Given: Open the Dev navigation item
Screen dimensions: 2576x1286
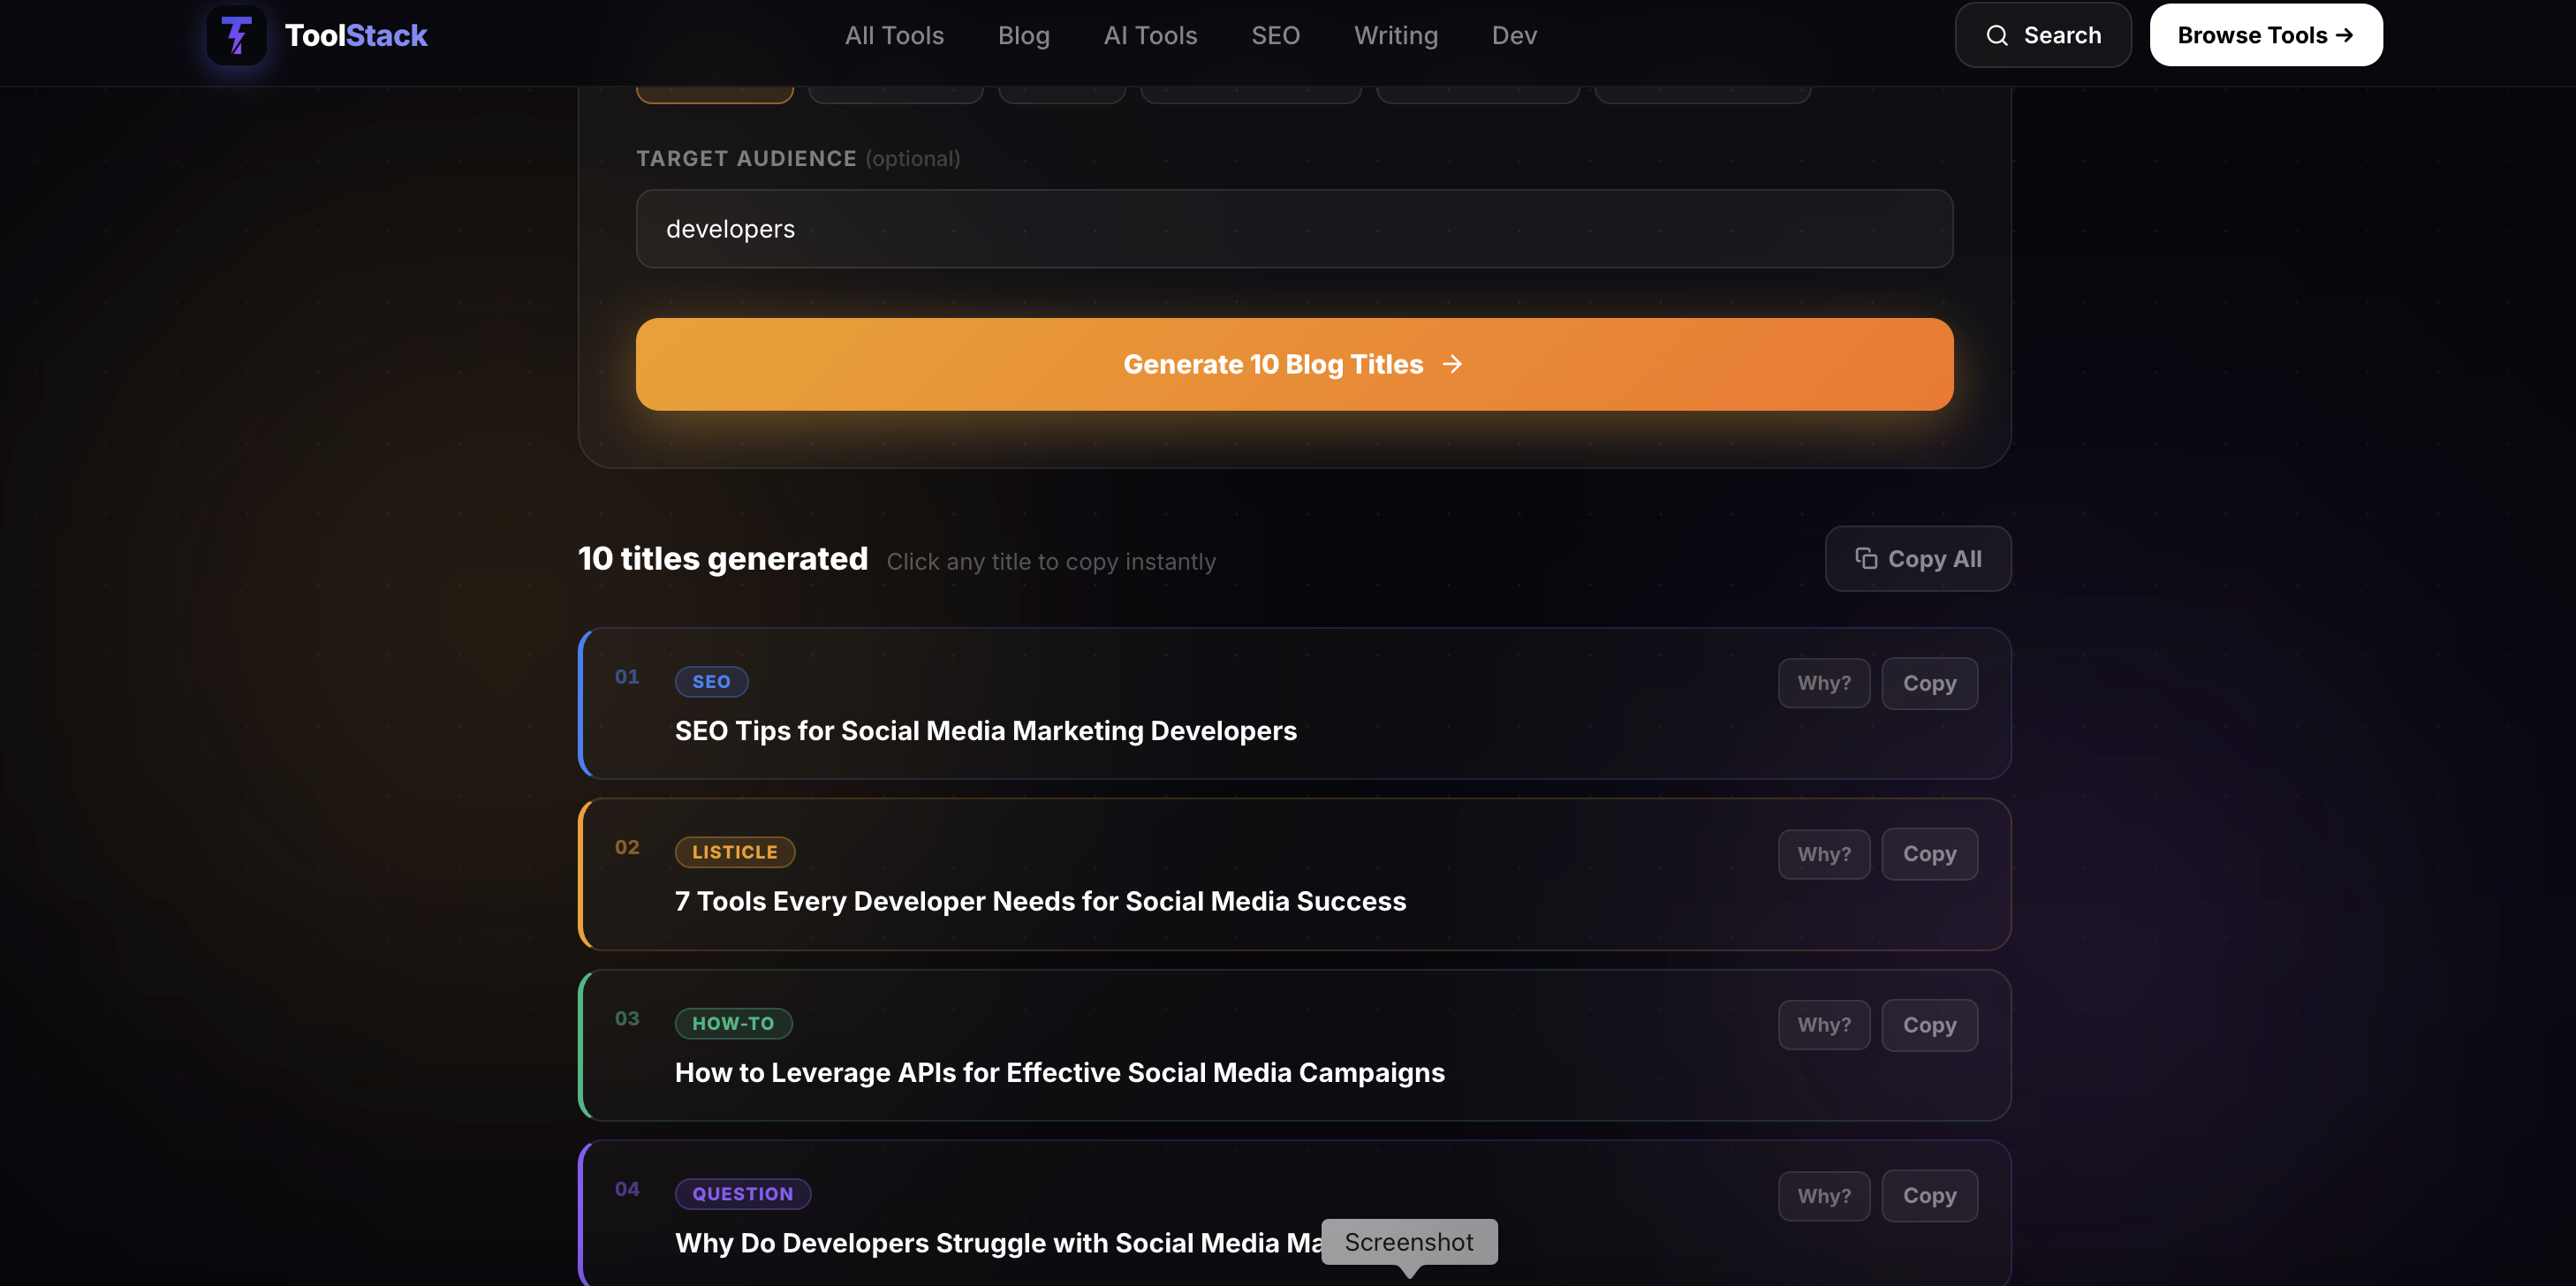Looking at the screenshot, I should click(x=1513, y=35).
